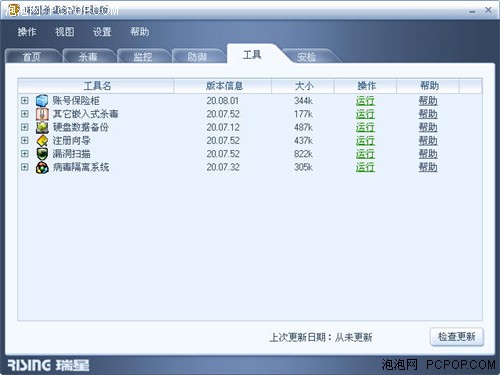Open 帮助 link for 注册向导
This screenshot has height=375, width=500.
[428, 141]
